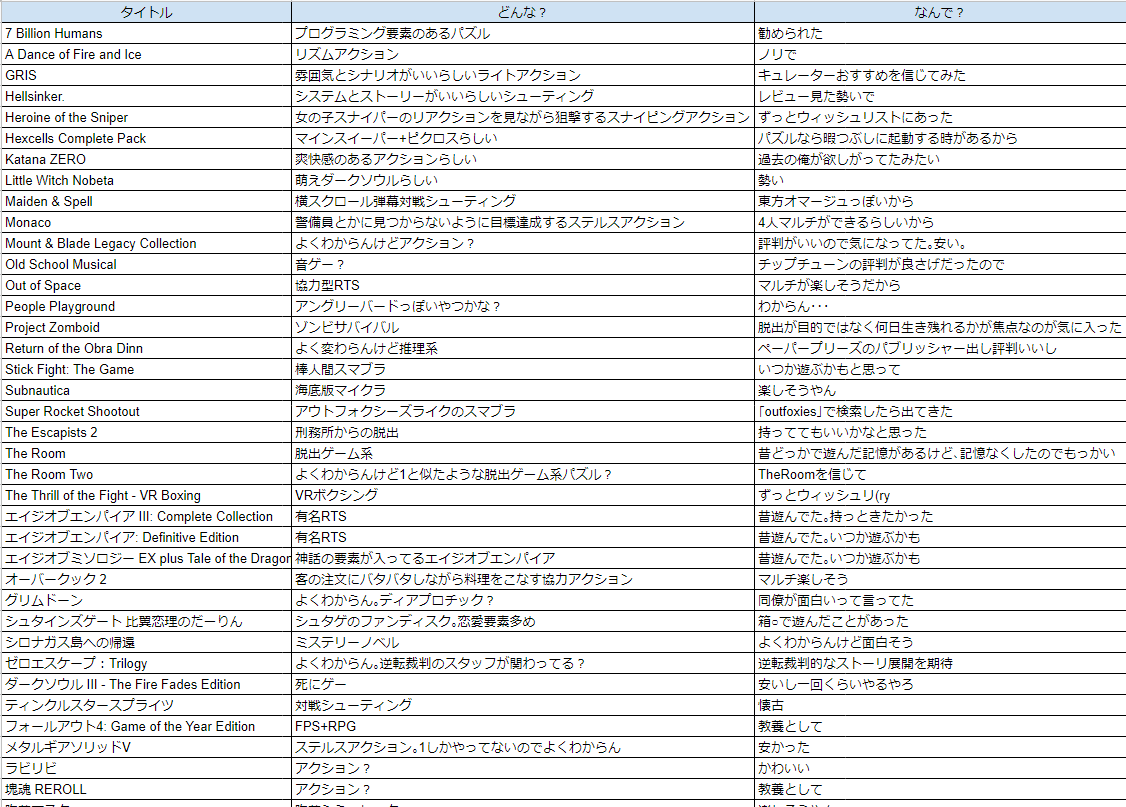Select Return of the Obra Dinn cell

146,348
